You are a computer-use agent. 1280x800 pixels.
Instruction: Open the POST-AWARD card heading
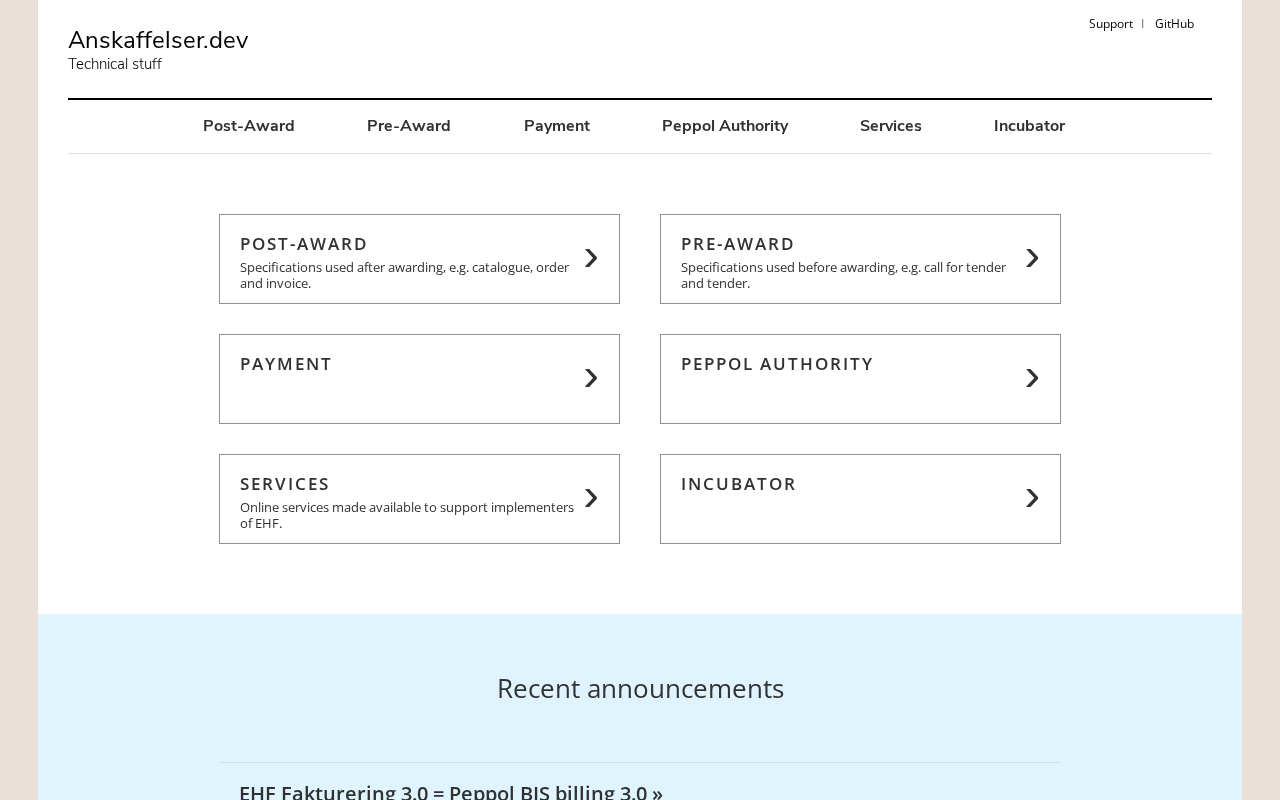coord(304,244)
